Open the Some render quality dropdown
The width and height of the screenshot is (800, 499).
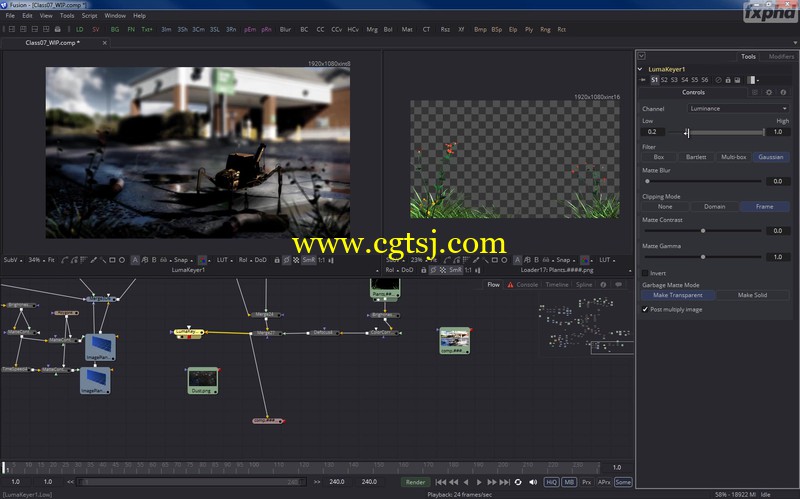pos(623,482)
